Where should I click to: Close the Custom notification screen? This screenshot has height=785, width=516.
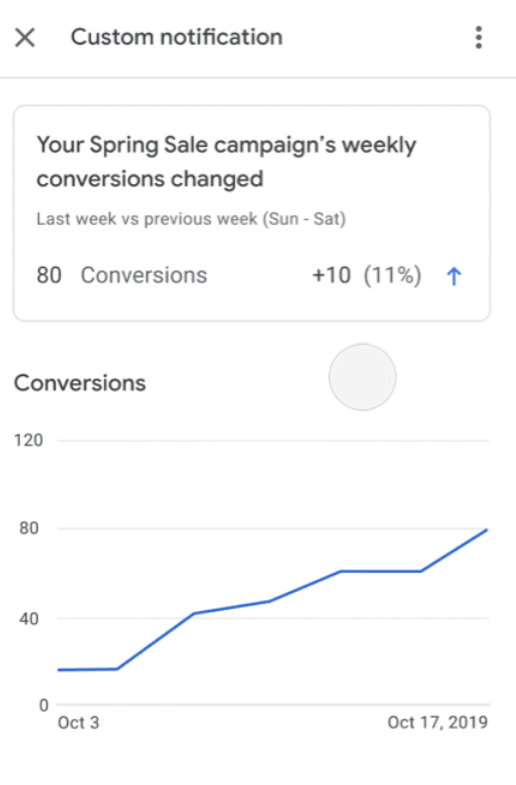tap(25, 38)
